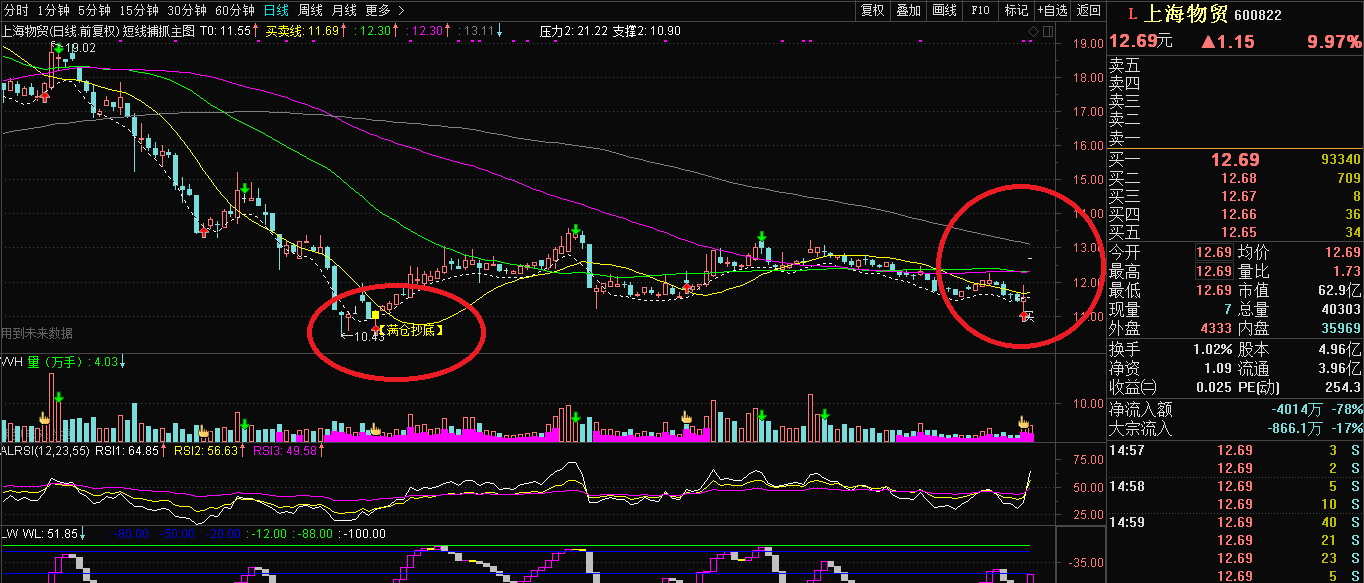
Task: Click the 净流入额 value -4014万
Action: [x=1297, y=409]
